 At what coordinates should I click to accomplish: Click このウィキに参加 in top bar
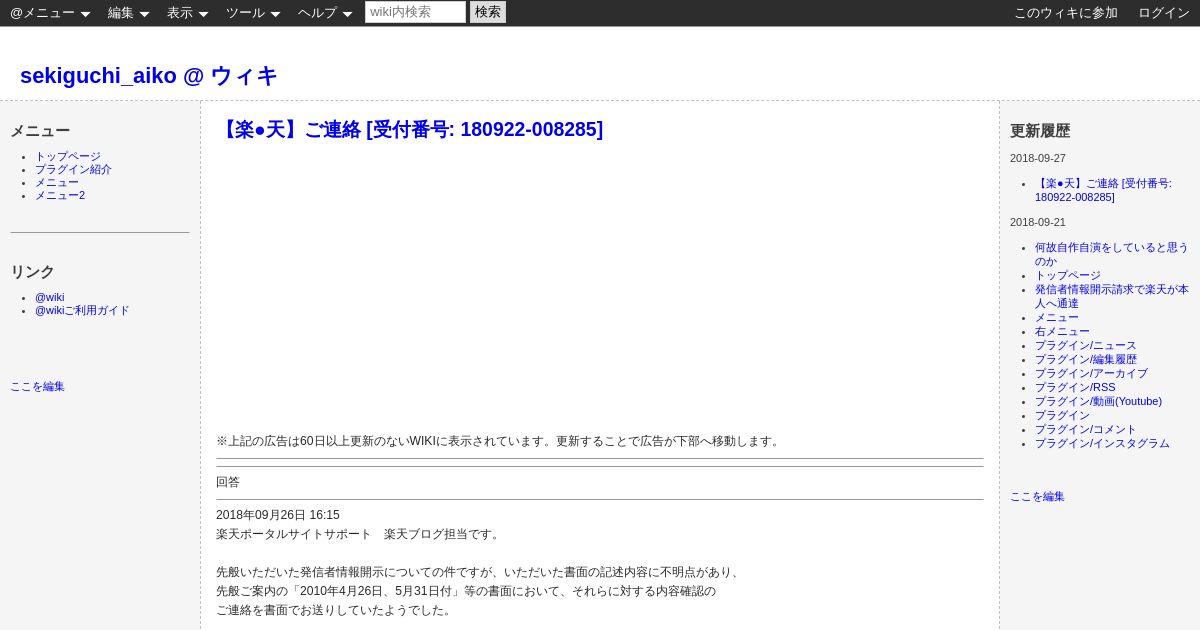(x=1066, y=13)
